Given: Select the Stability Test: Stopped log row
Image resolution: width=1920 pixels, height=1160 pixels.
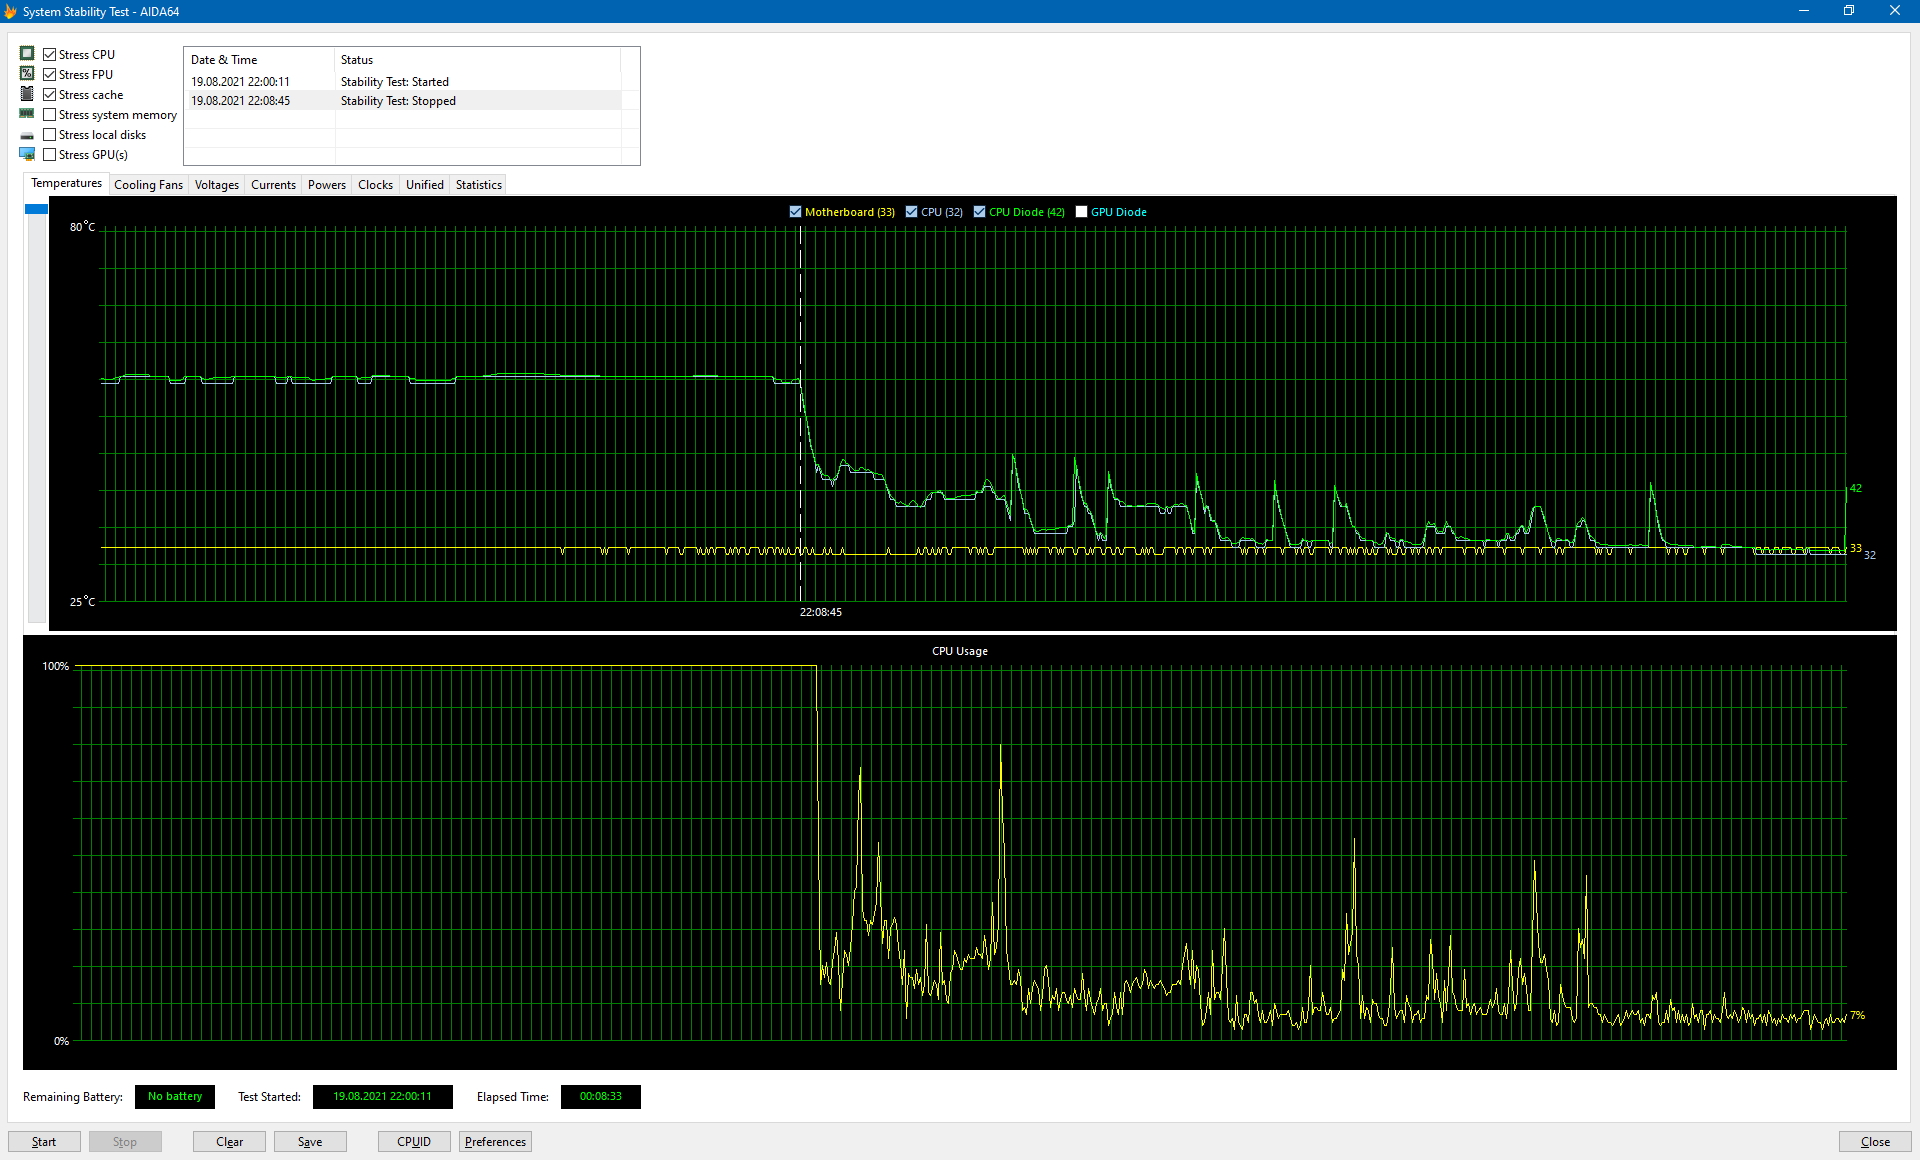Looking at the screenshot, I should click(x=398, y=101).
